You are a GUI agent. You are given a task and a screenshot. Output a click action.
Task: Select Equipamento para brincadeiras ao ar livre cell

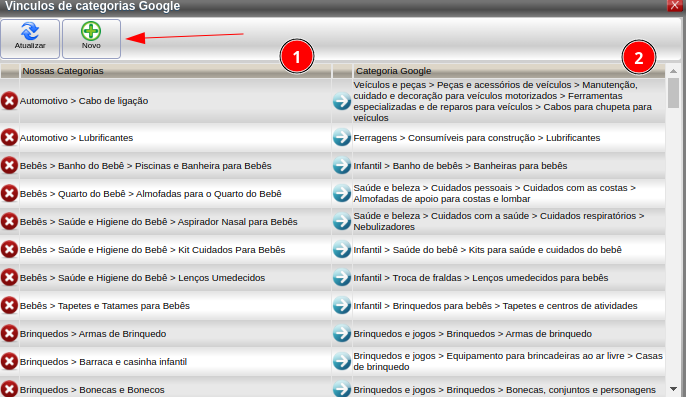coord(509,362)
